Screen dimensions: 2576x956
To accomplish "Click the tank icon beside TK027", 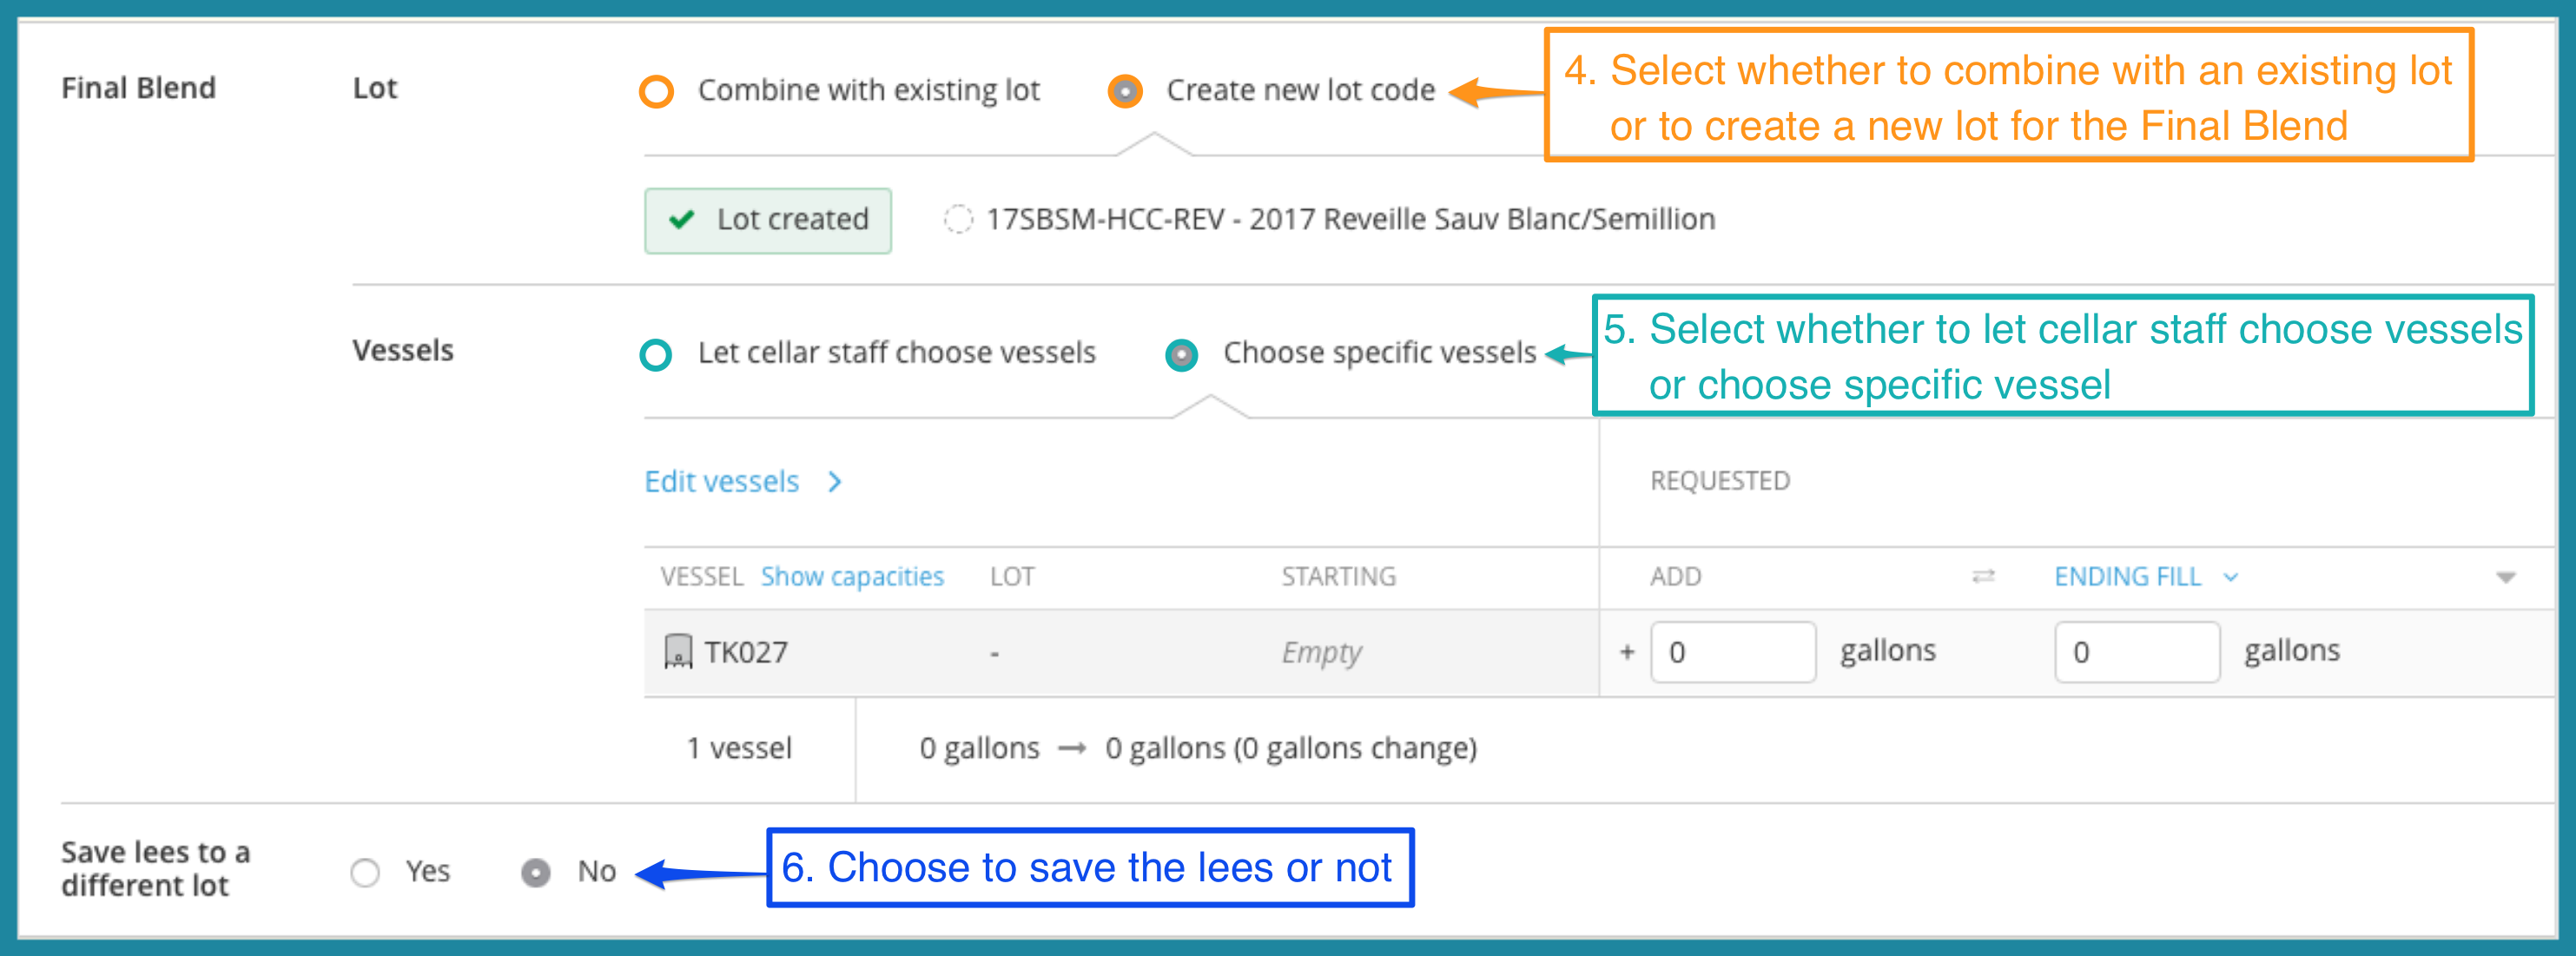I will [x=678, y=652].
